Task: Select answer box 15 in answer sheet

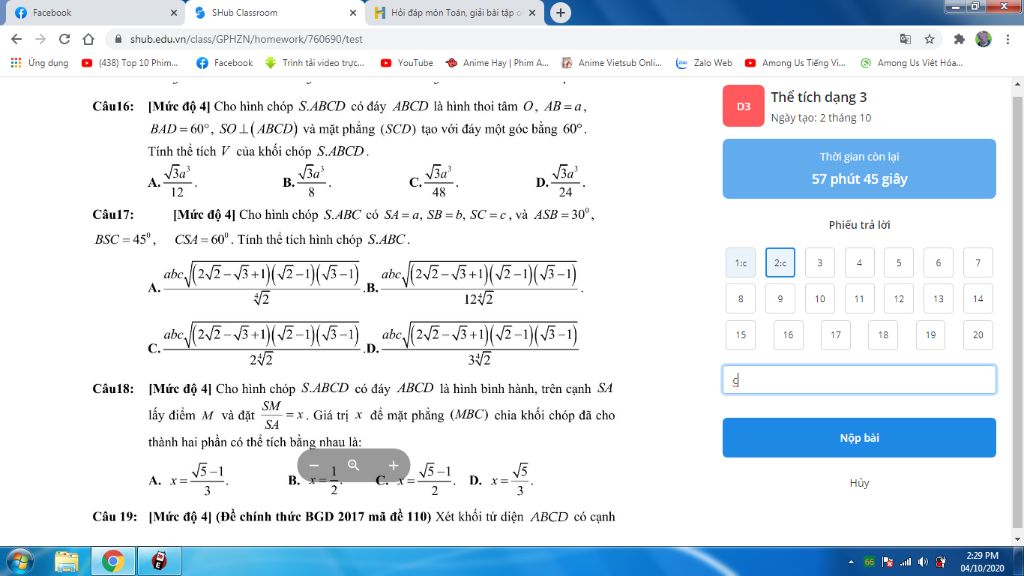Action: (x=741, y=334)
